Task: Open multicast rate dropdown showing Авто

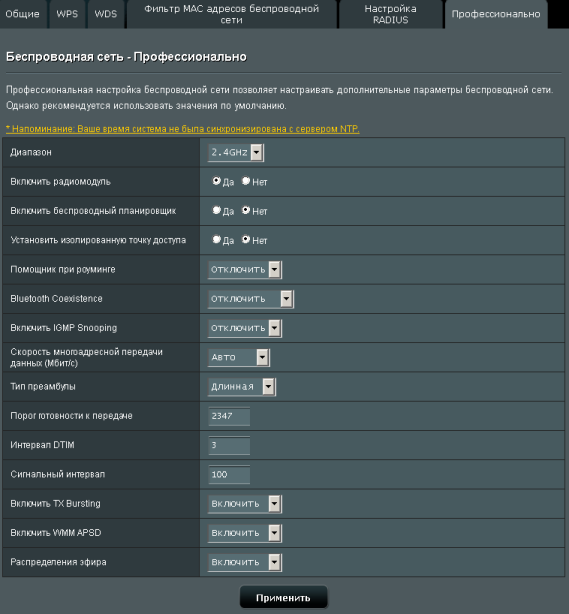Action: [x=239, y=357]
